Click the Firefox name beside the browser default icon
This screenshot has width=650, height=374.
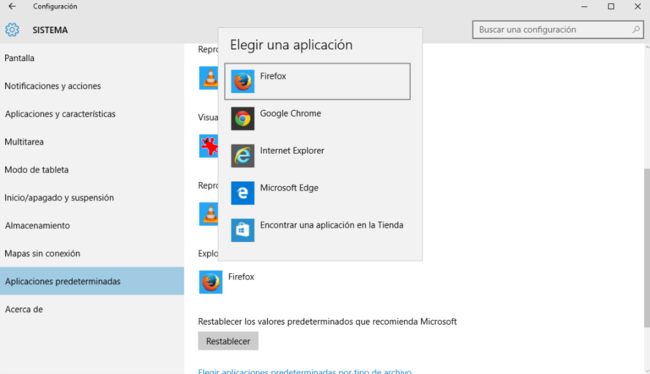click(241, 277)
